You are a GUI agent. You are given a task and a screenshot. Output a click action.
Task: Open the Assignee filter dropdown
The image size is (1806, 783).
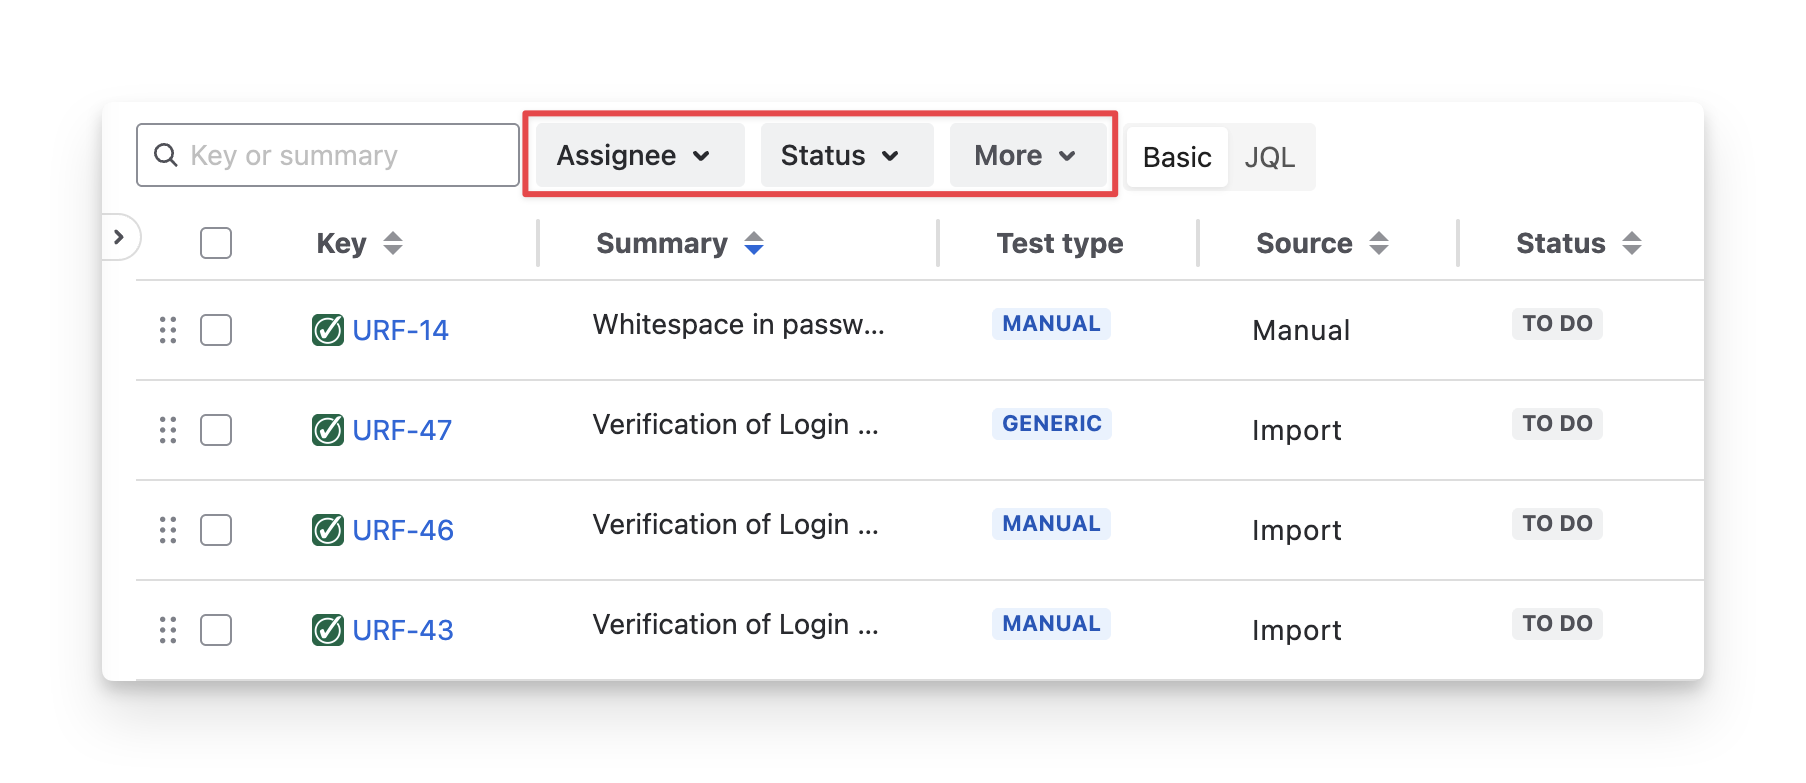pyautogui.click(x=634, y=156)
